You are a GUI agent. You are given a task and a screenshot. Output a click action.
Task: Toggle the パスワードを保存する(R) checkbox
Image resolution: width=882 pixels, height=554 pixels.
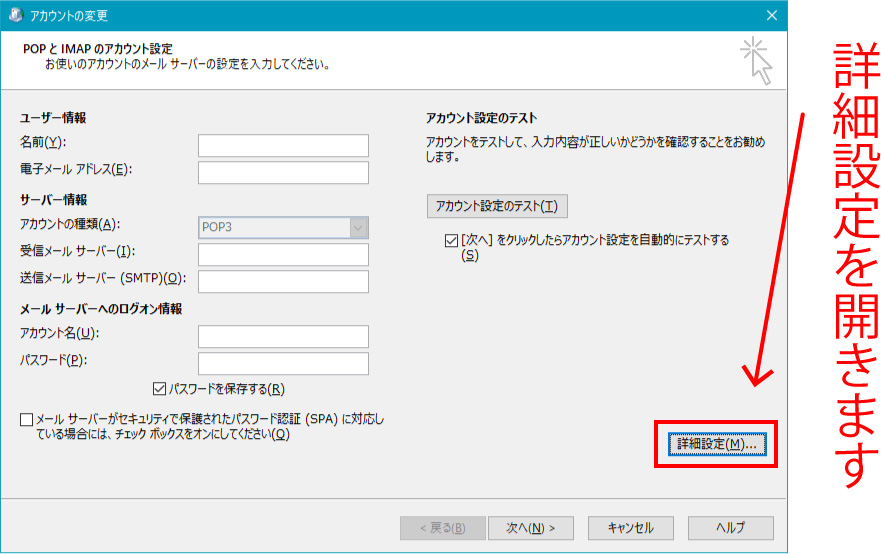click(x=159, y=389)
